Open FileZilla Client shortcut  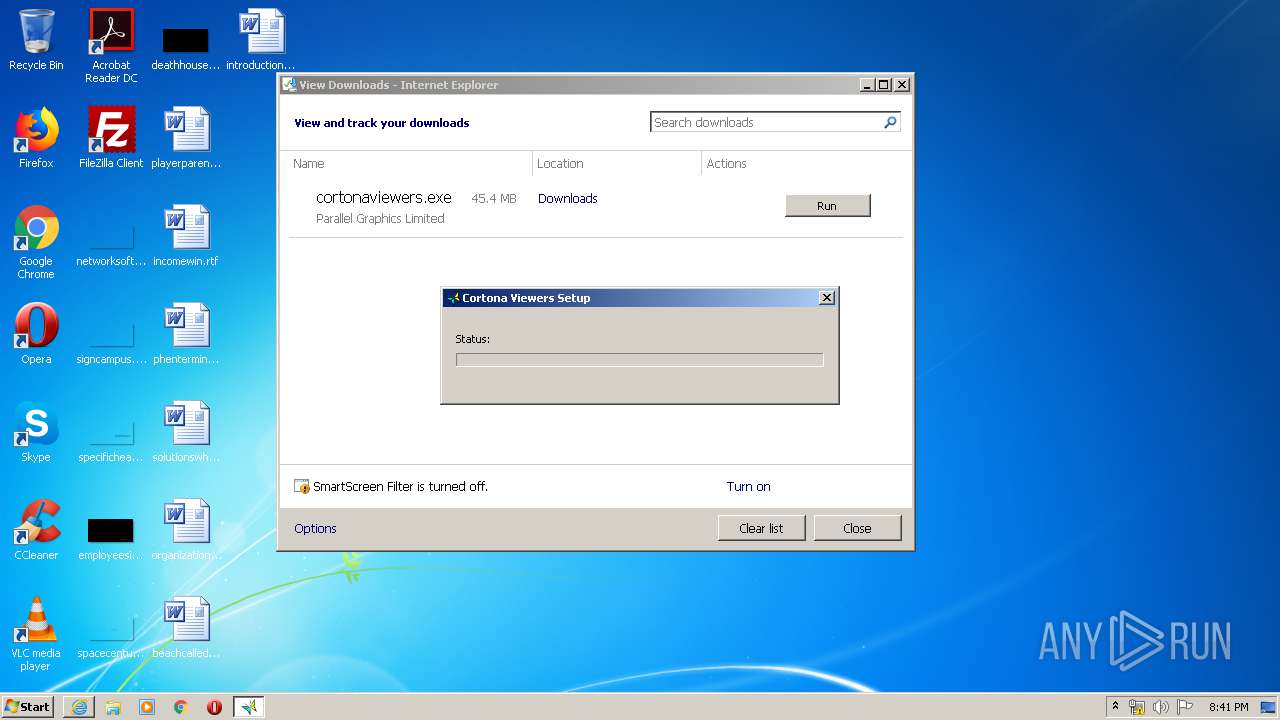coord(111,138)
